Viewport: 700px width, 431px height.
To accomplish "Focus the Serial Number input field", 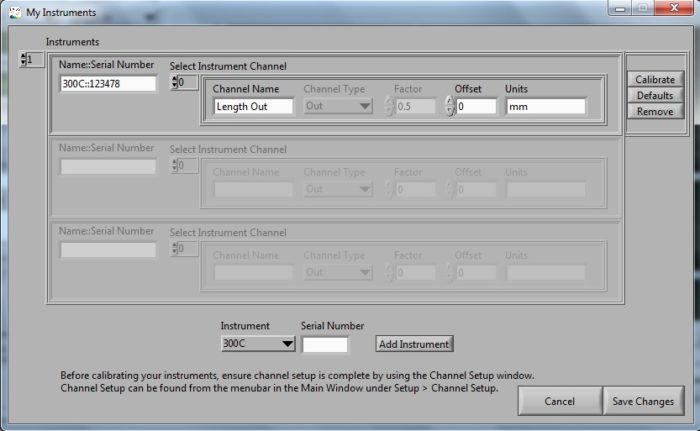I will (x=325, y=344).
